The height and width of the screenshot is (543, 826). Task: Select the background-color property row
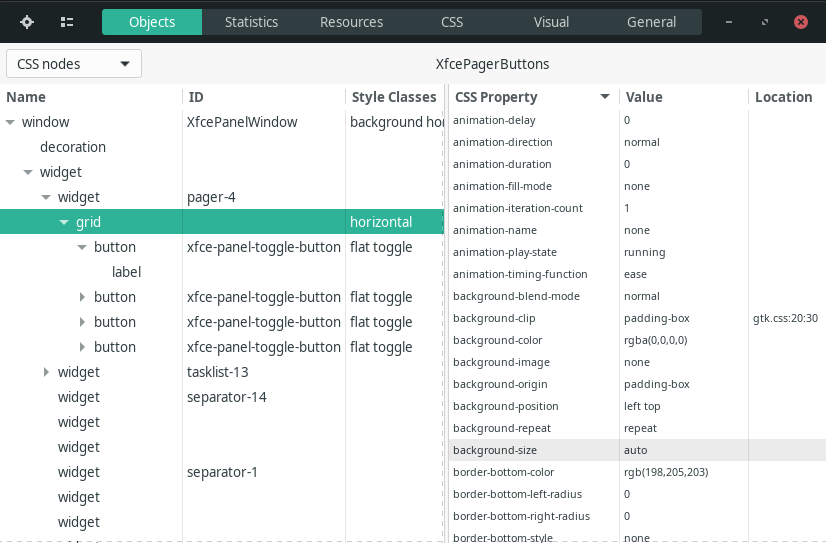tap(637, 340)
